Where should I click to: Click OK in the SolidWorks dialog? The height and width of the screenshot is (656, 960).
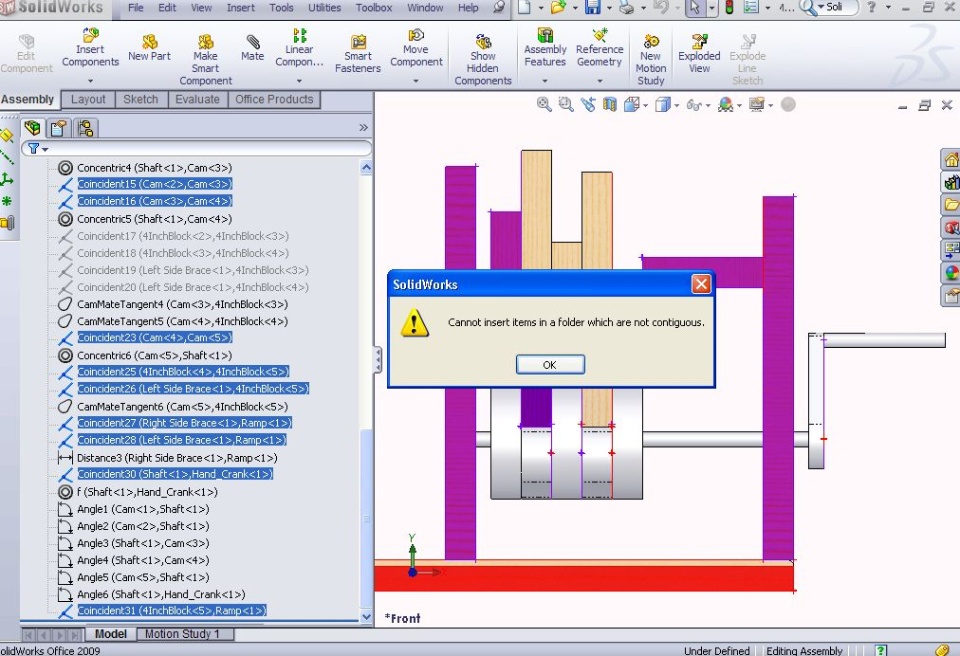(550, 364)
